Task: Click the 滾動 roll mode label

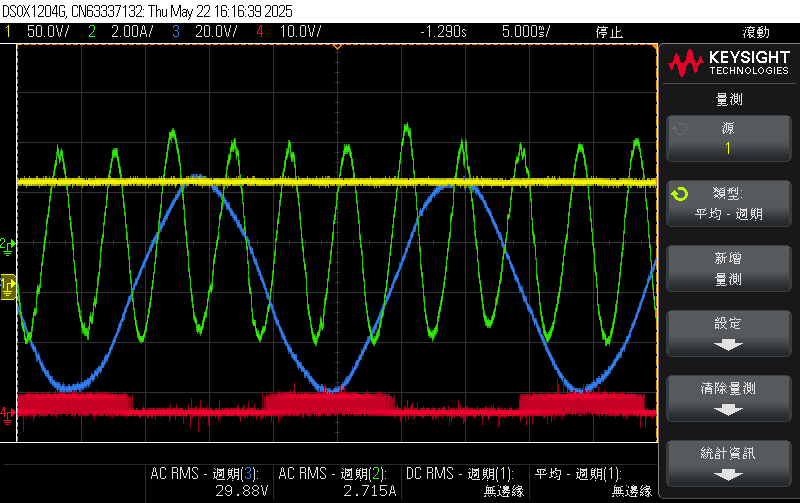Action: [x=756, y=32]
